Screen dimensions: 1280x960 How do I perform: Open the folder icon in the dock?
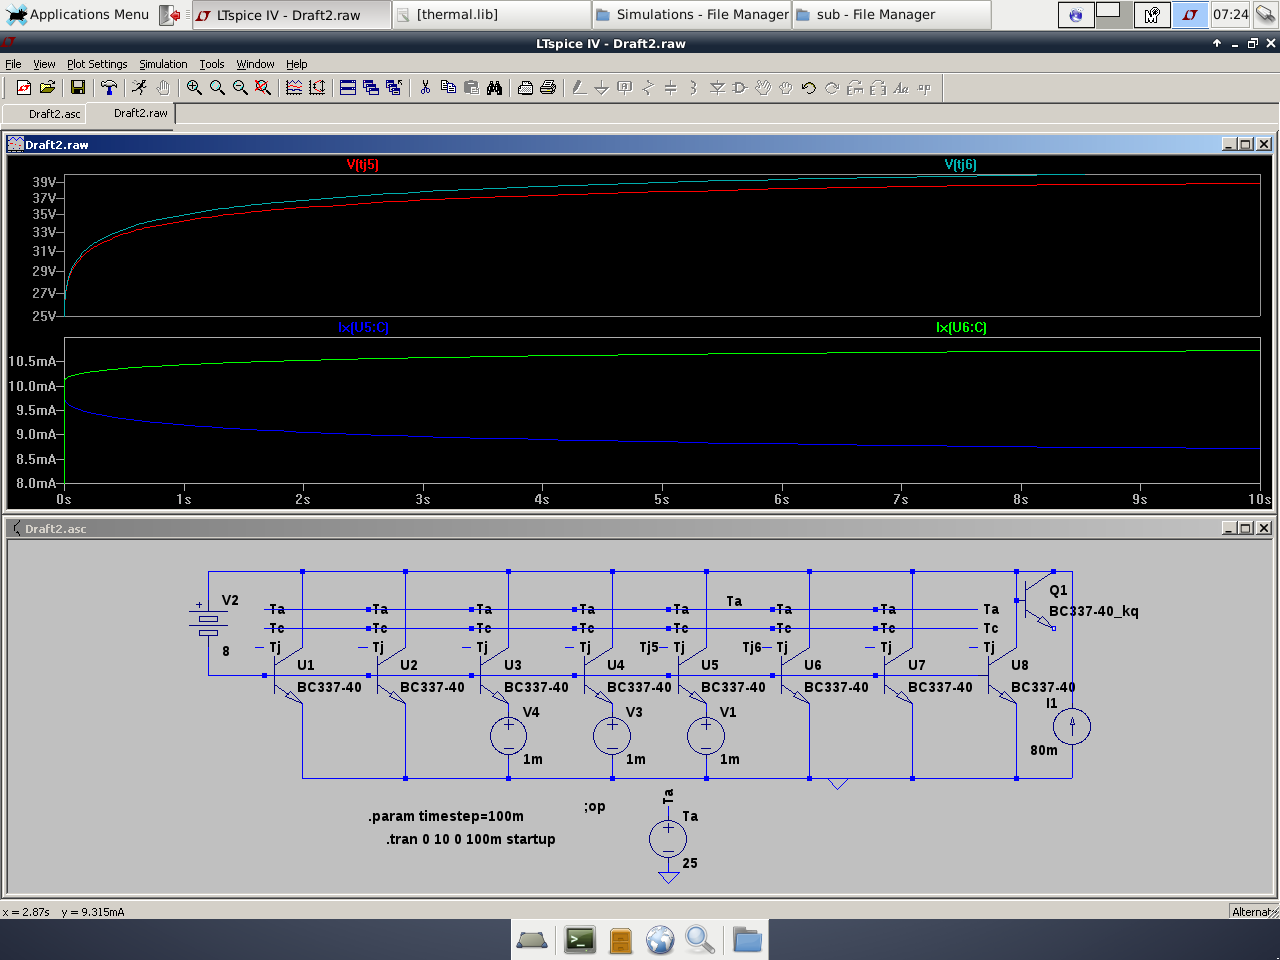pyautogui.click(x=747, y=940)
